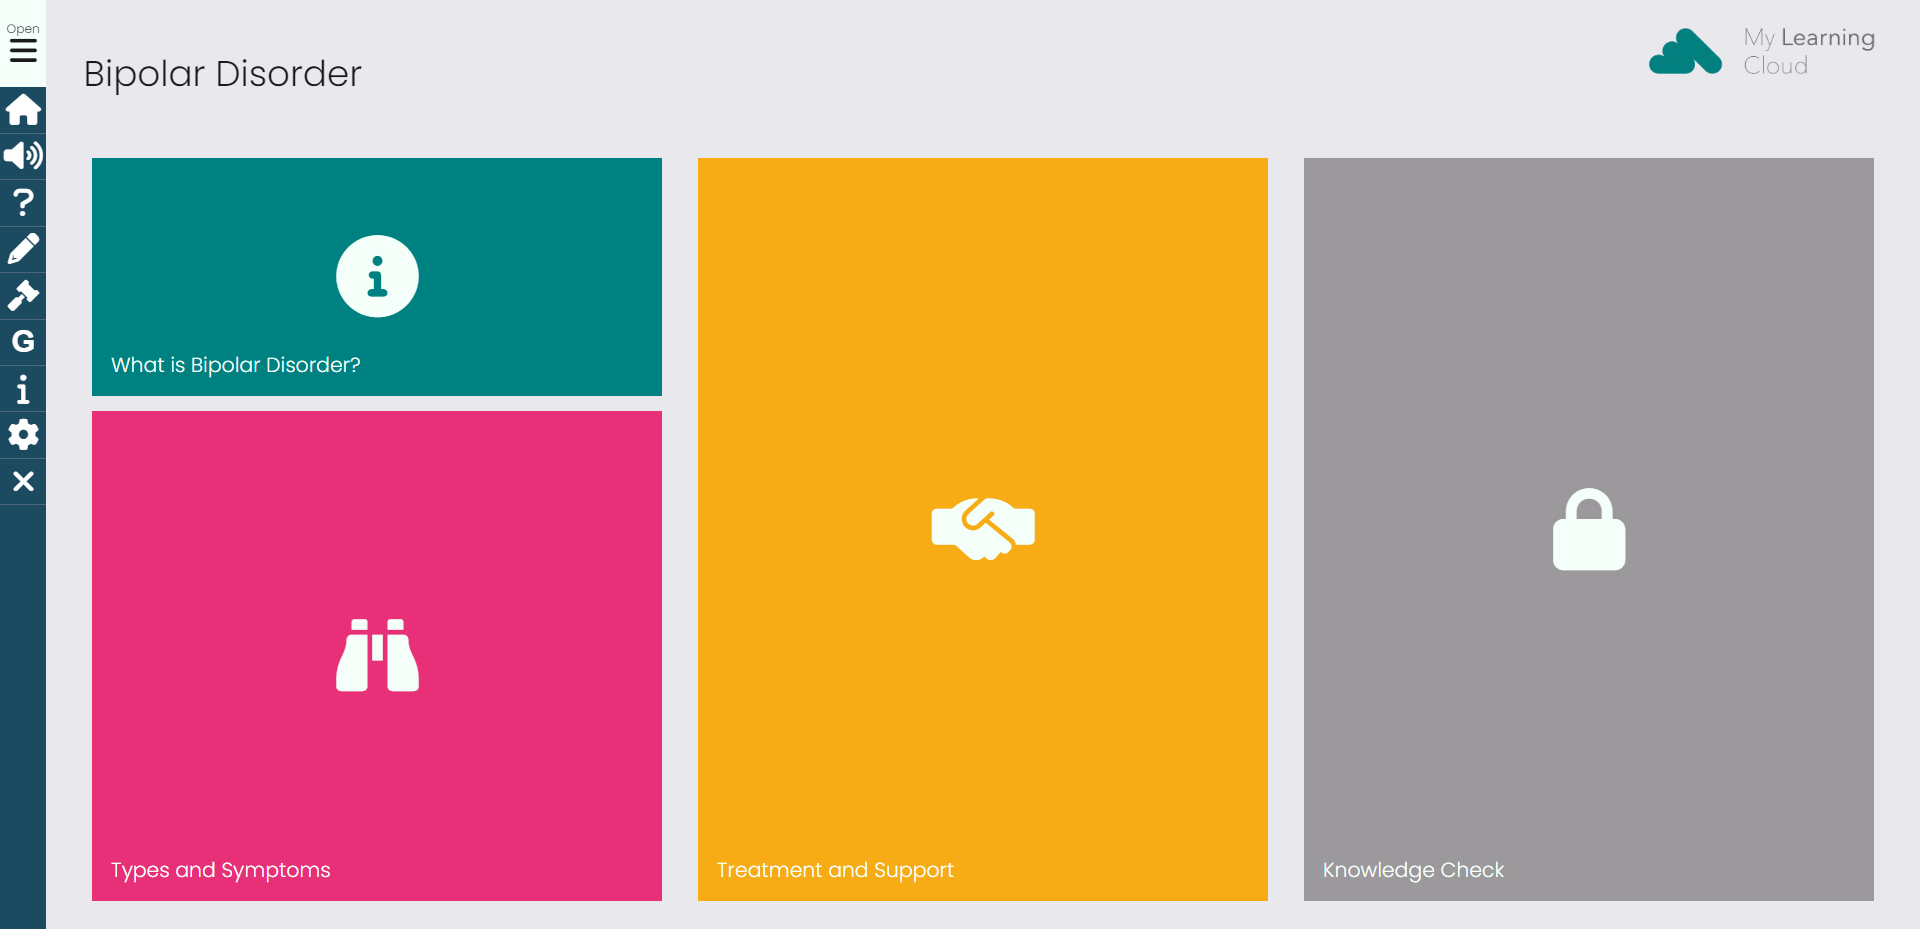Image resolution: width=1920 pixels, height=929 pixels.
Task: Show course information via sidebar i icon
Action: 23,388
